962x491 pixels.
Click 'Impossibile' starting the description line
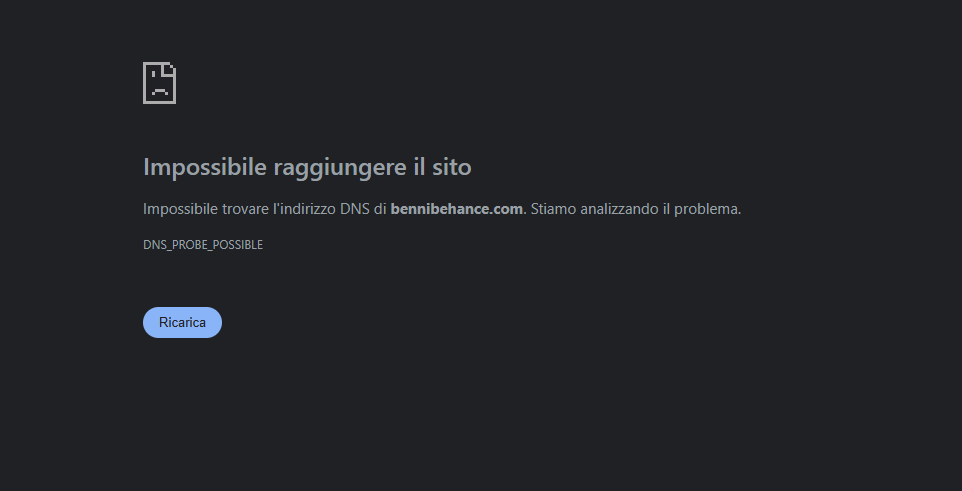180,209
